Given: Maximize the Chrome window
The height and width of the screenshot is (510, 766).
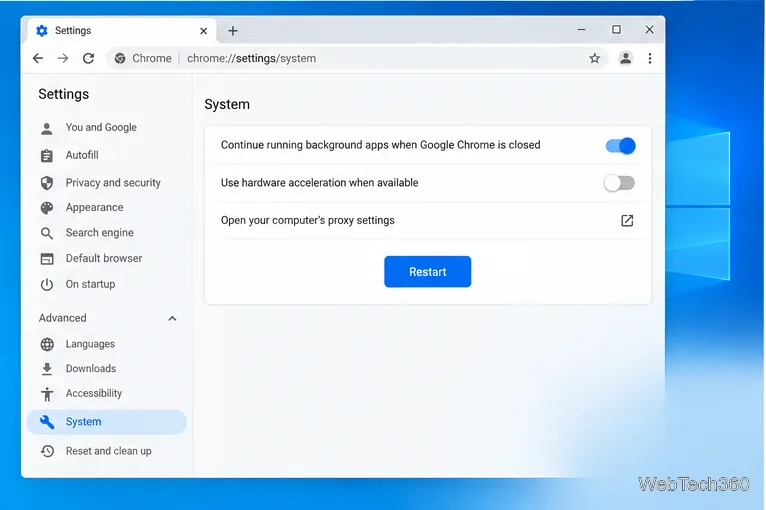Looking at the screenshot, I should (x=617, y=30).
